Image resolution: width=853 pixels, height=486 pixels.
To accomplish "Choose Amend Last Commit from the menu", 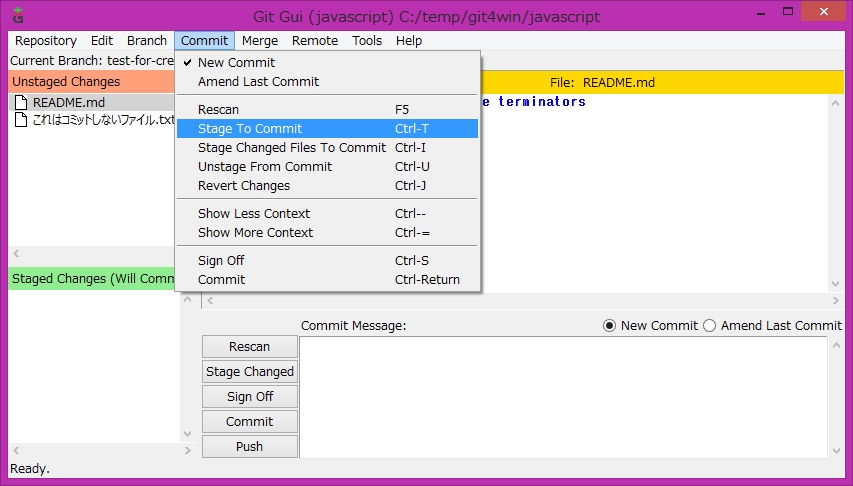I will click(x=328, y=82).
